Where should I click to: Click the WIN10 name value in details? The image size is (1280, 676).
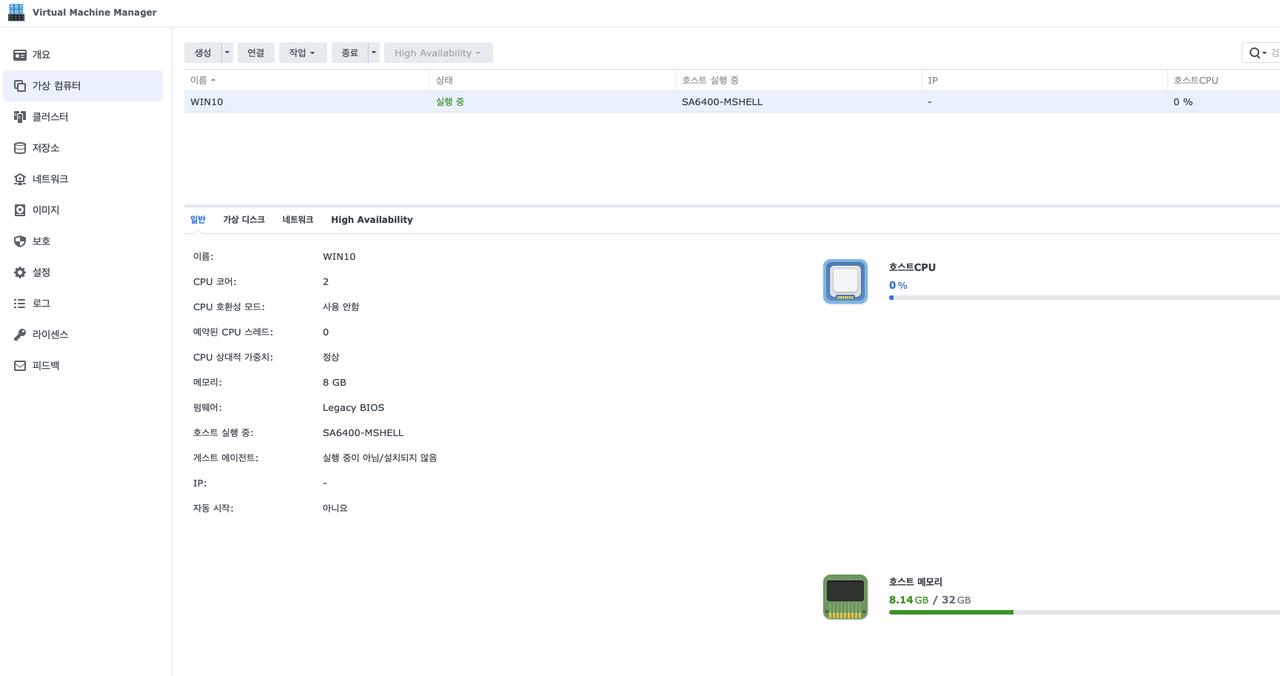pos(339,257)
